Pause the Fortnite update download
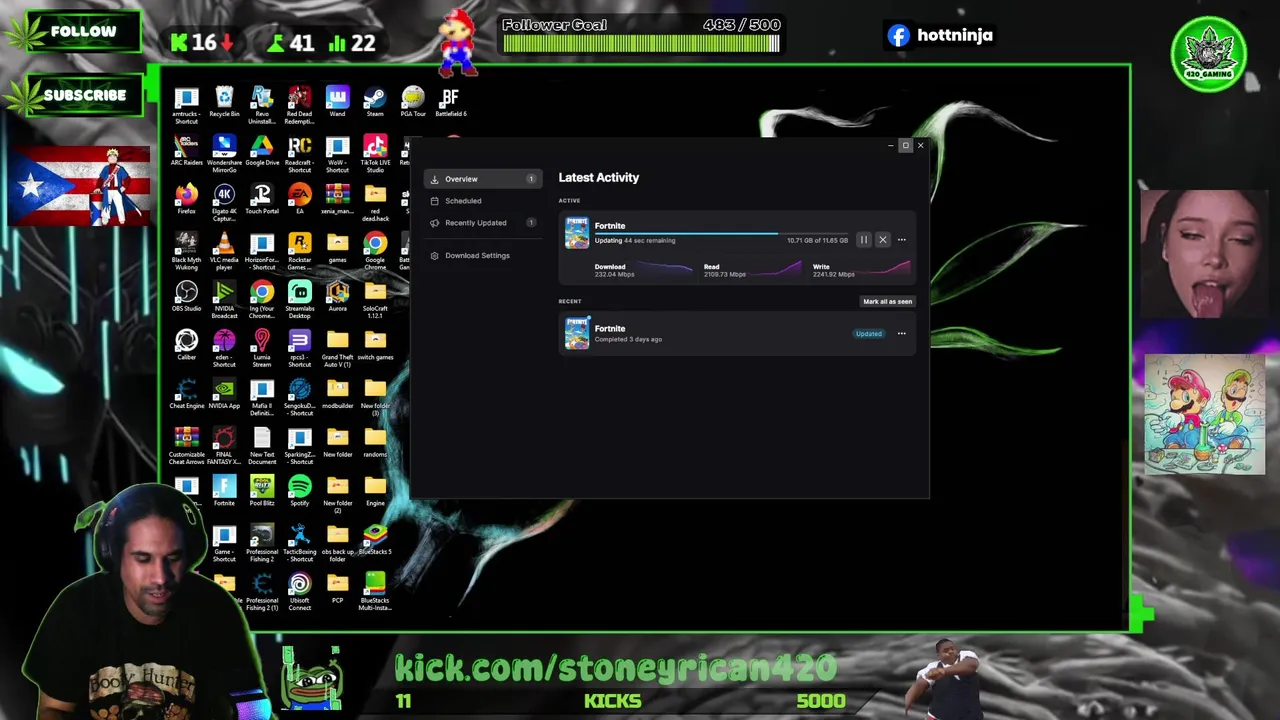 pos(864,240)
